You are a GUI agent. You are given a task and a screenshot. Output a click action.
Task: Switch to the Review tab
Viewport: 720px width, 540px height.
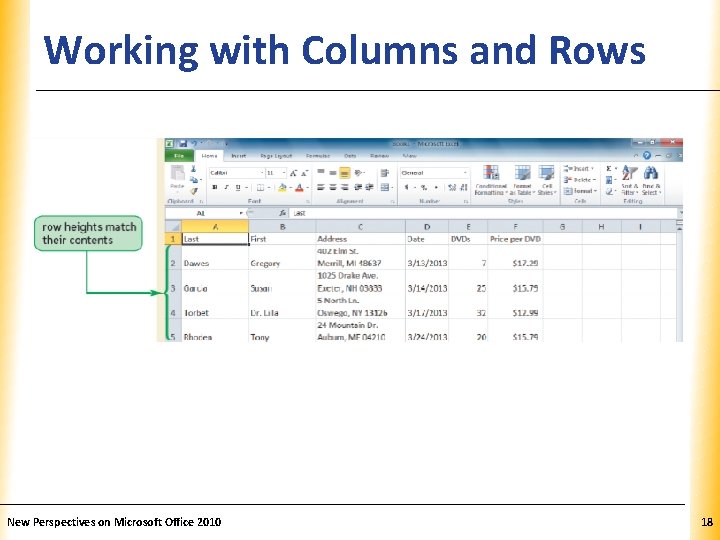379,156
